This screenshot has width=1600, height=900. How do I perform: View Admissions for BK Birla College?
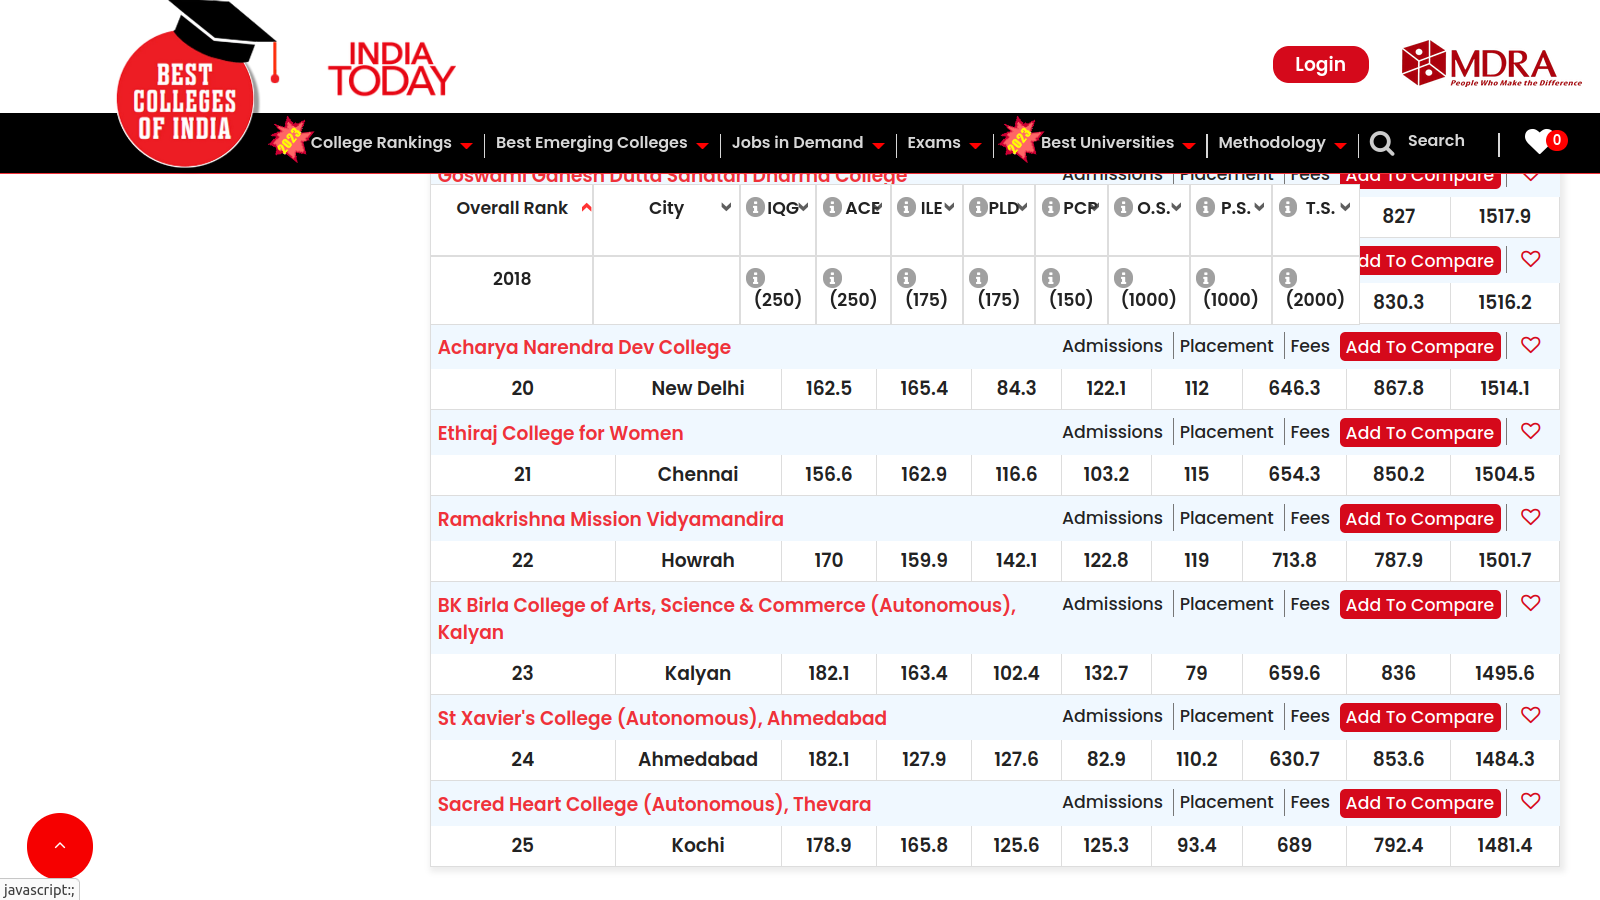click(x=1112, y=604)
